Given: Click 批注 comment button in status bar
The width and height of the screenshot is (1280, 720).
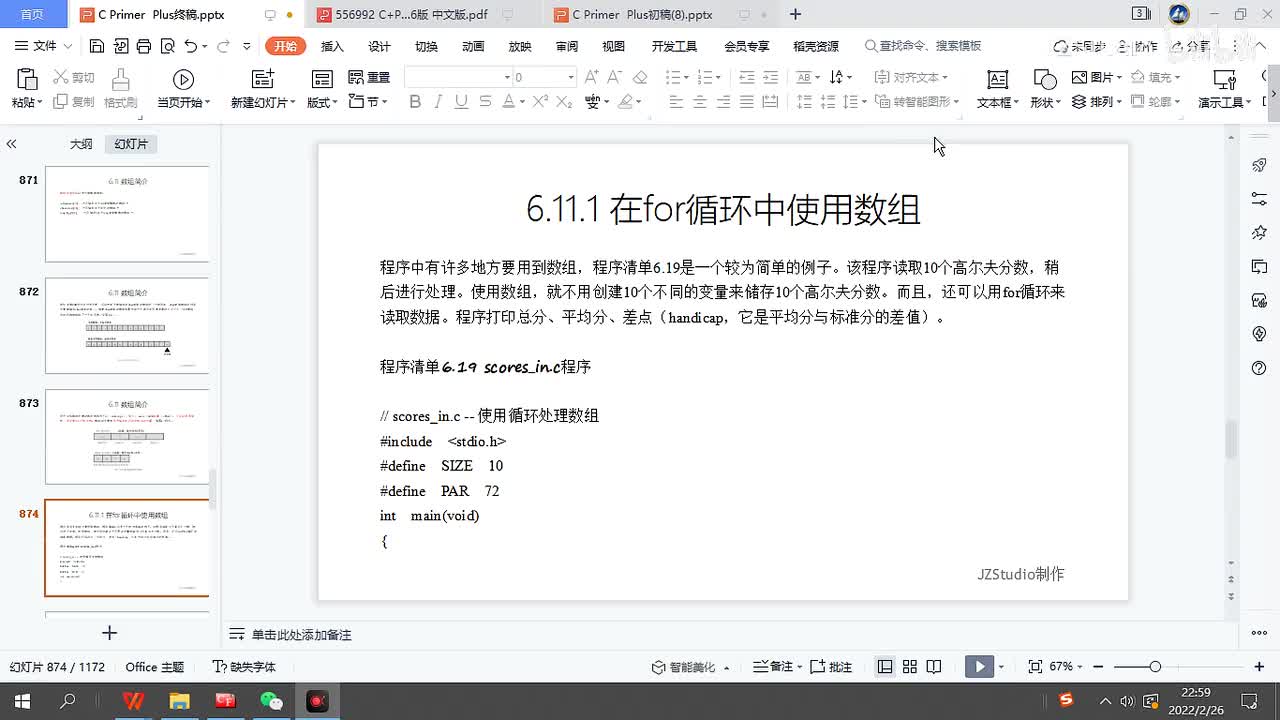Looking at the screenshot, I should click(x=831, y=667).
